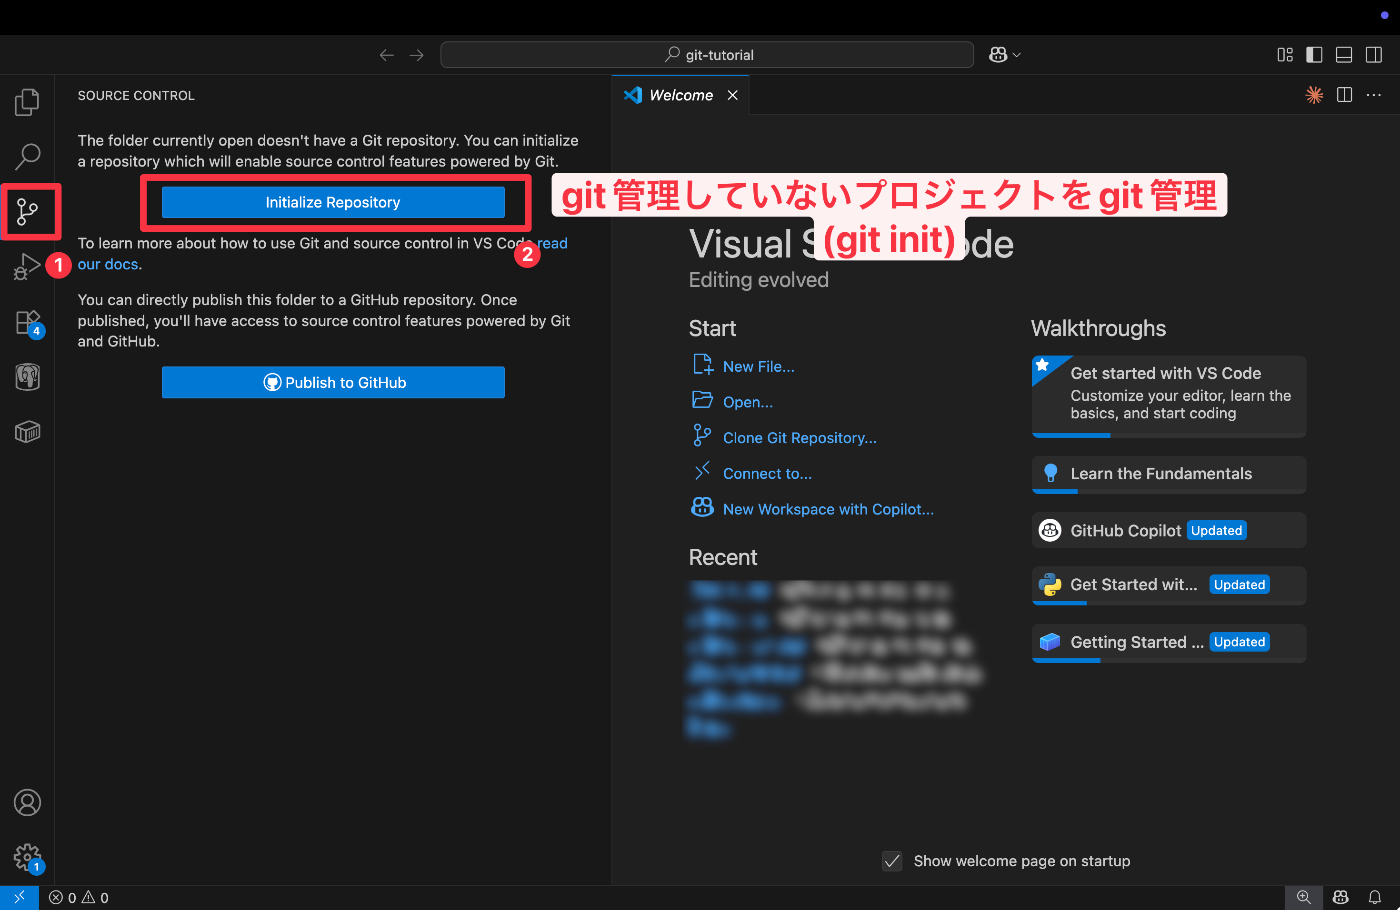Go forward with the right arrow
Image resolution: width=1400 pixels, height=910 pixels.
[x=417, y=55]
